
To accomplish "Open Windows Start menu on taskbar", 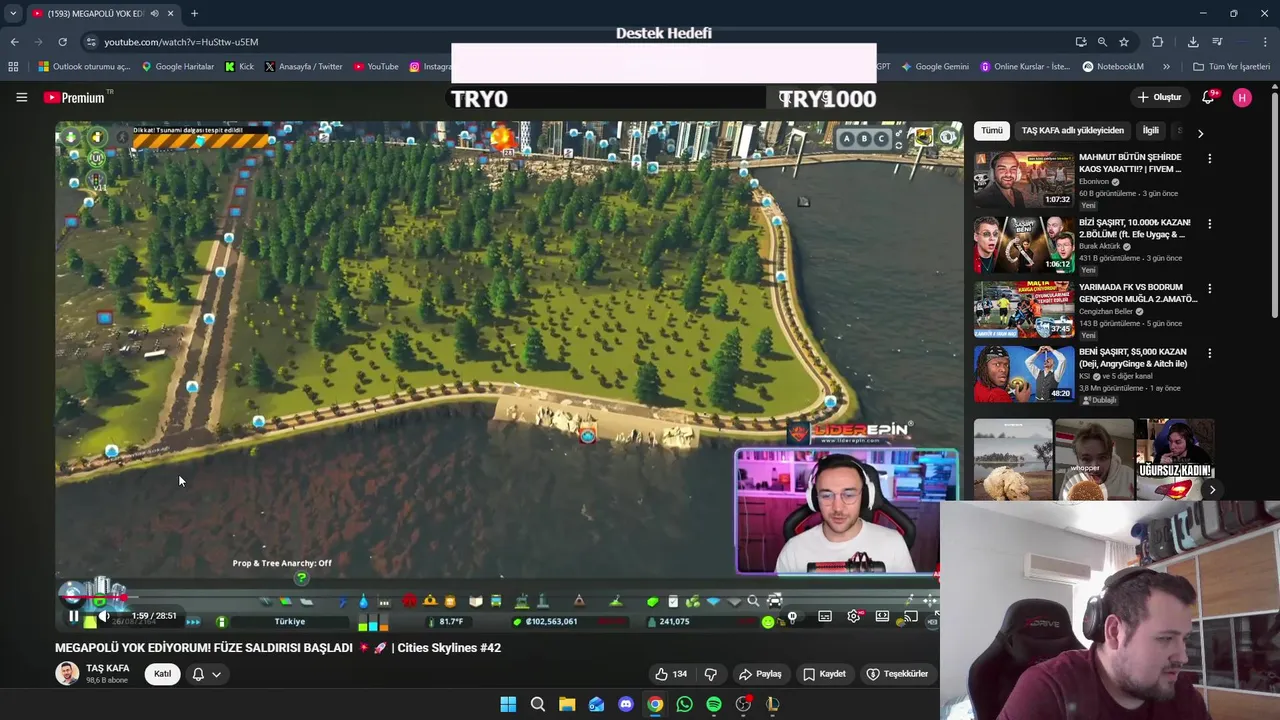I will (x=508, y=704).
